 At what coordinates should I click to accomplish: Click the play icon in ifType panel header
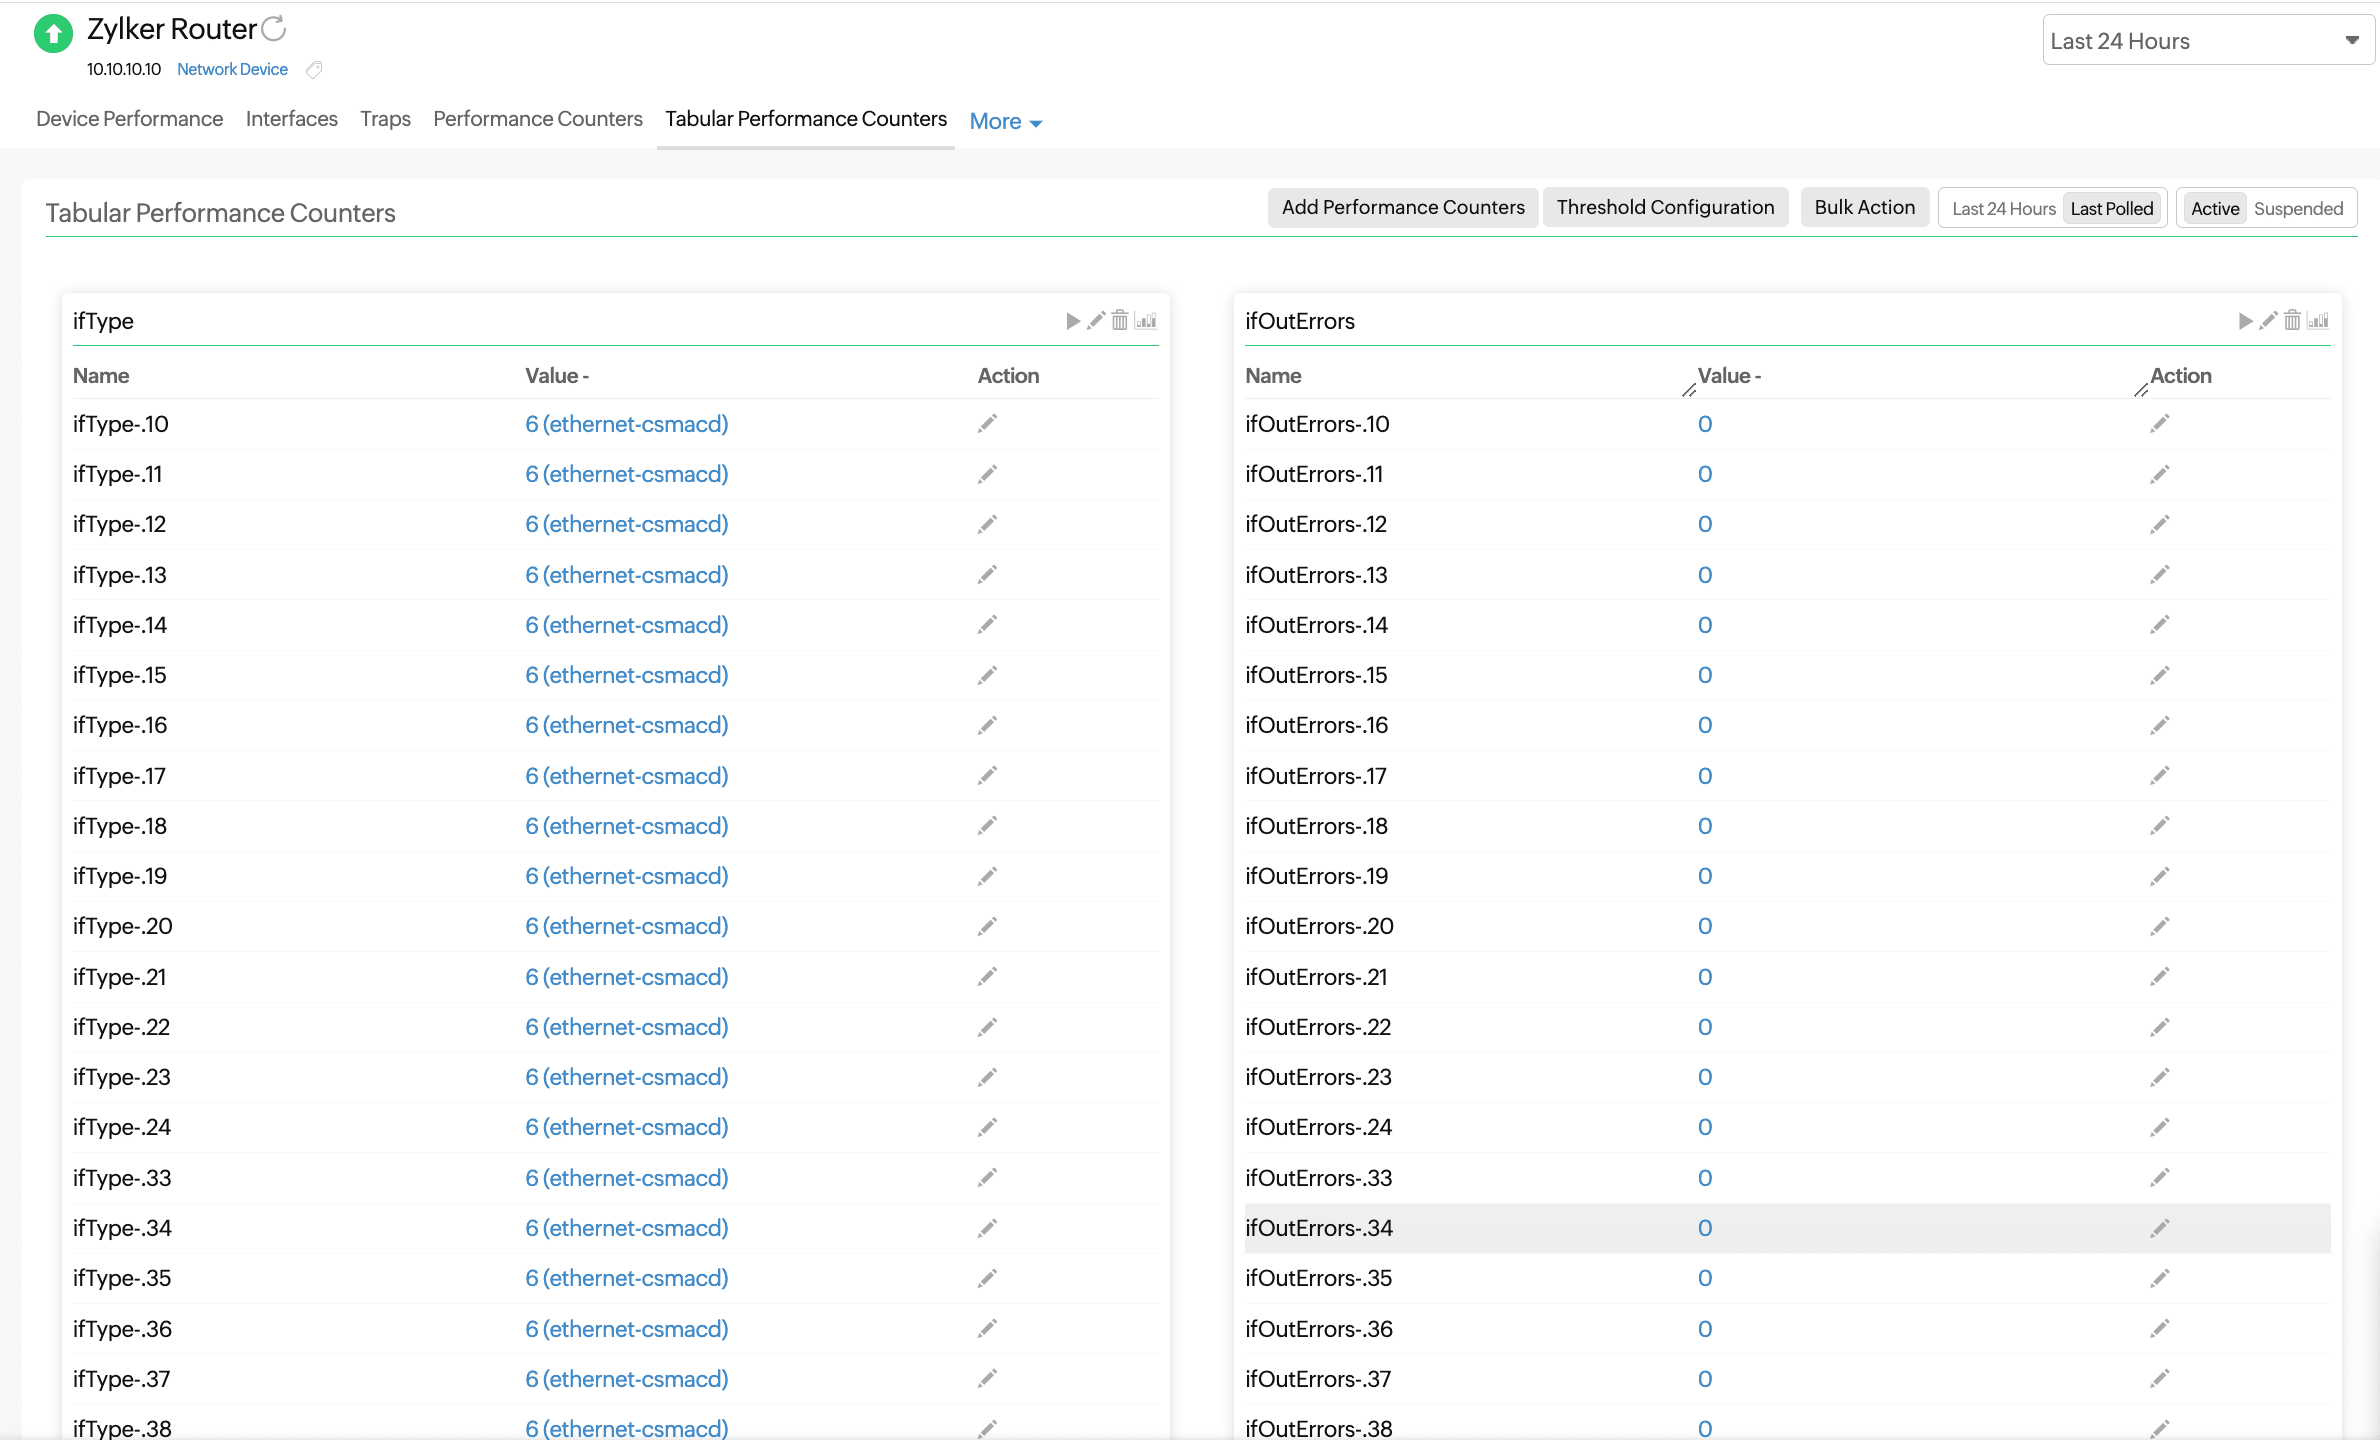(x=1073, y=321)
